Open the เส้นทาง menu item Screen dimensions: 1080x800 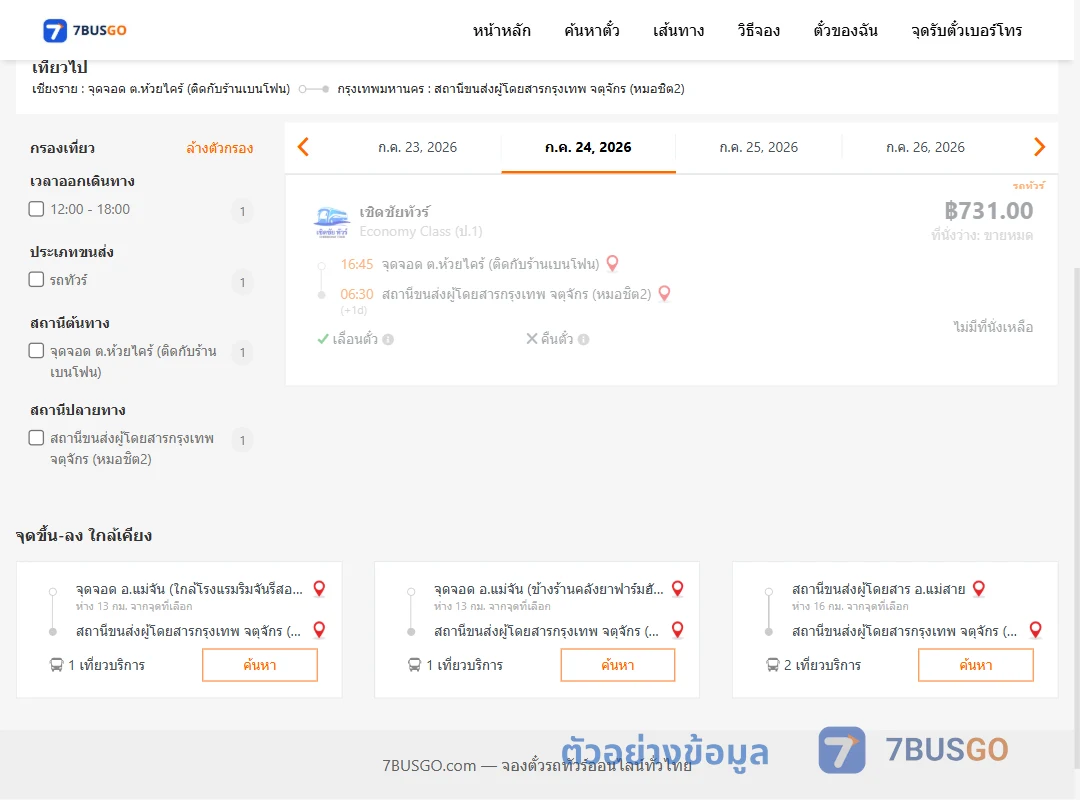[678, 30]
